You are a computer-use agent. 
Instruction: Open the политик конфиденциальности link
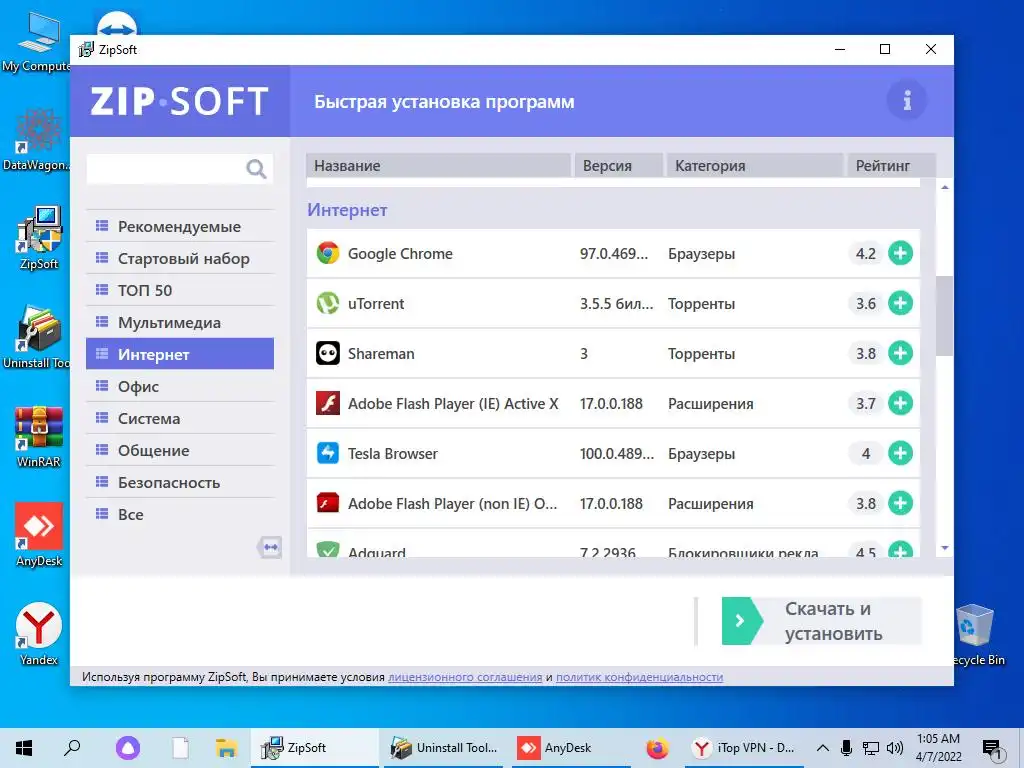point(639,677)
